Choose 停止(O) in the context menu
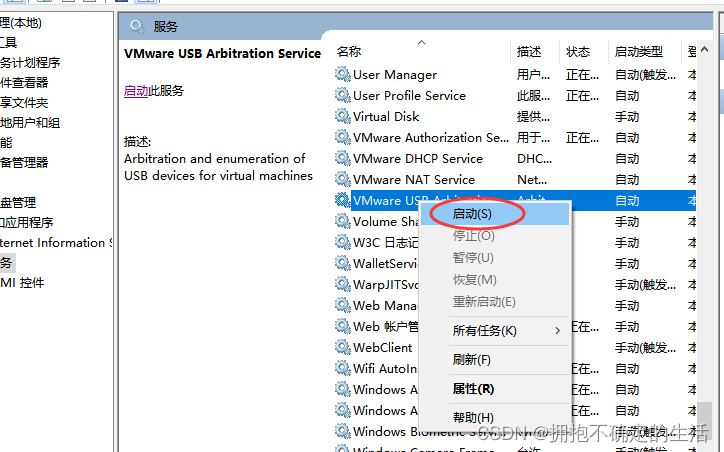Screen dimensions: 724x452 495,236
